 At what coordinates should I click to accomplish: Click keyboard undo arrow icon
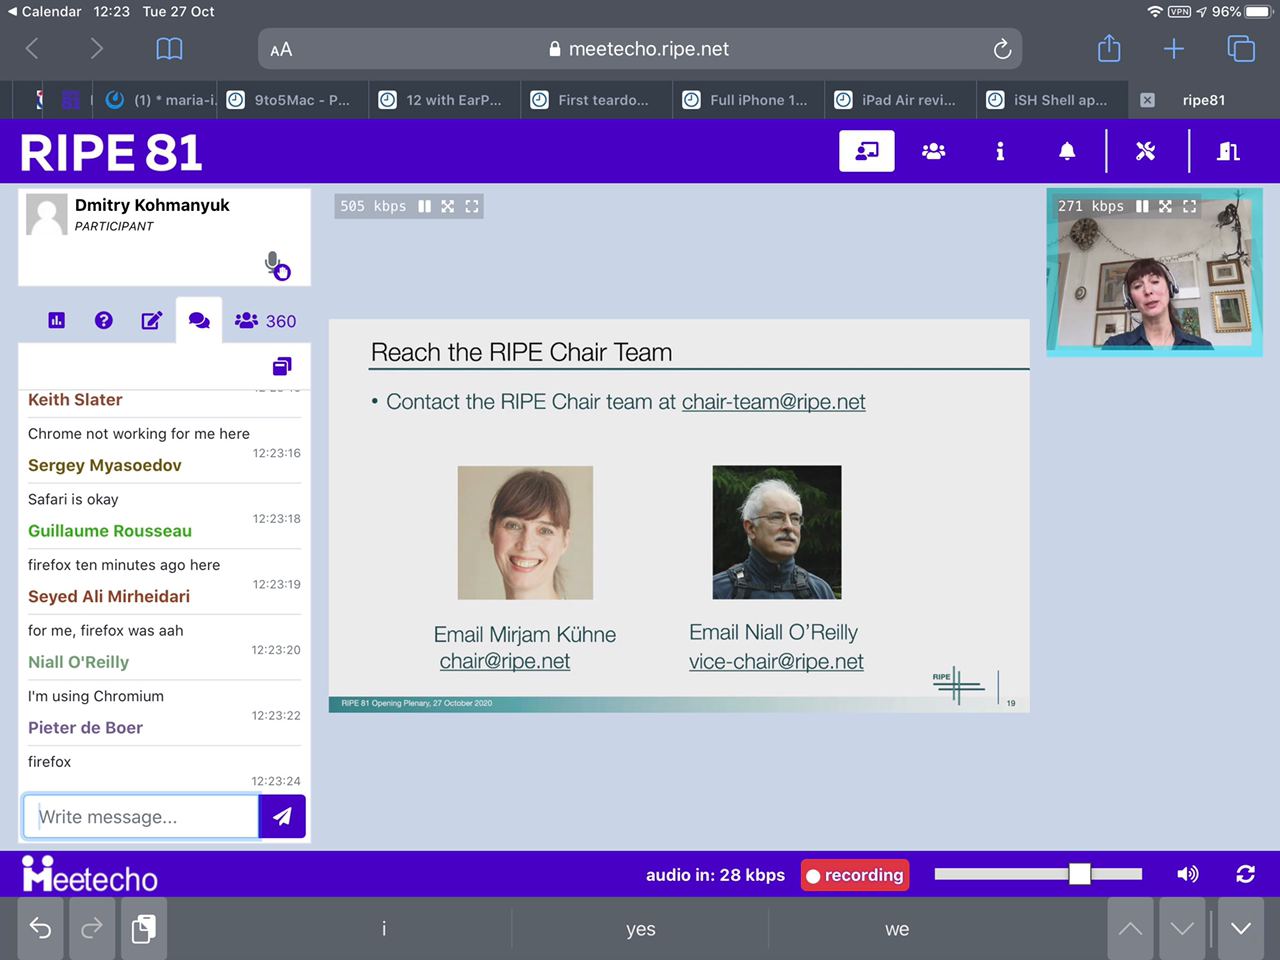click(x=40, y=928)
